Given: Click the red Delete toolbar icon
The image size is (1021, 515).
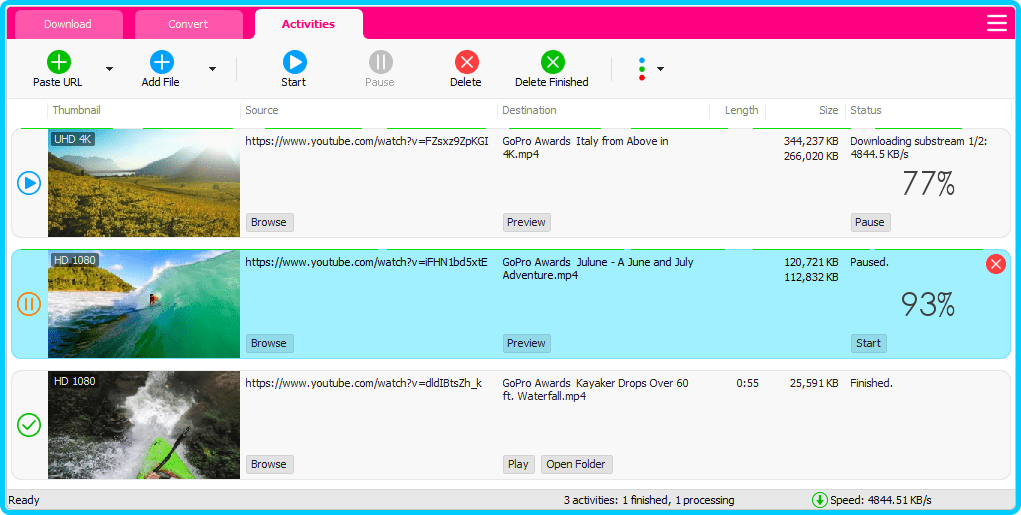Looking at the screenshot, I should click(x=466, y=62).
